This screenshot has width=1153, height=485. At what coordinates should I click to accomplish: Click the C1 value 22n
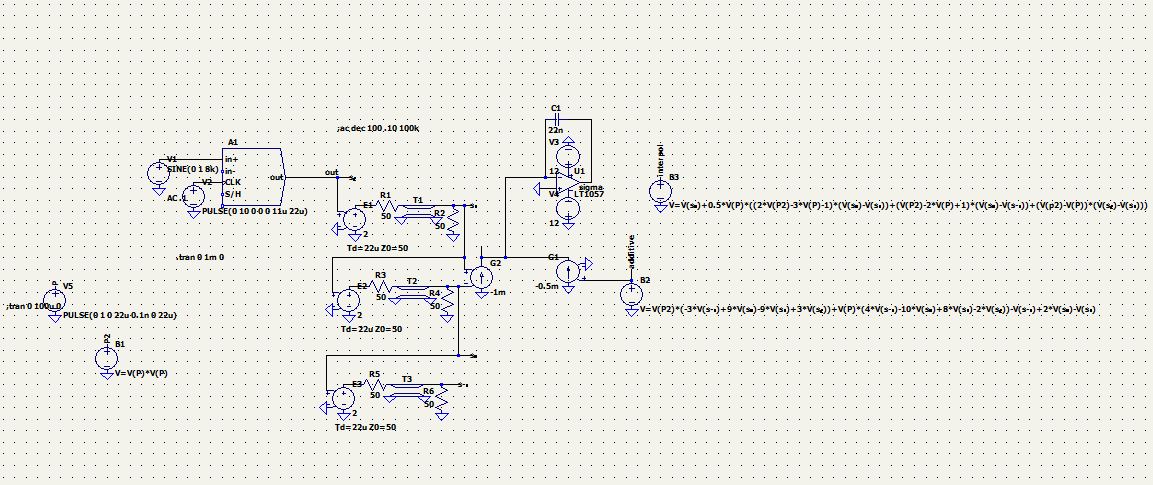pos(556,130)
